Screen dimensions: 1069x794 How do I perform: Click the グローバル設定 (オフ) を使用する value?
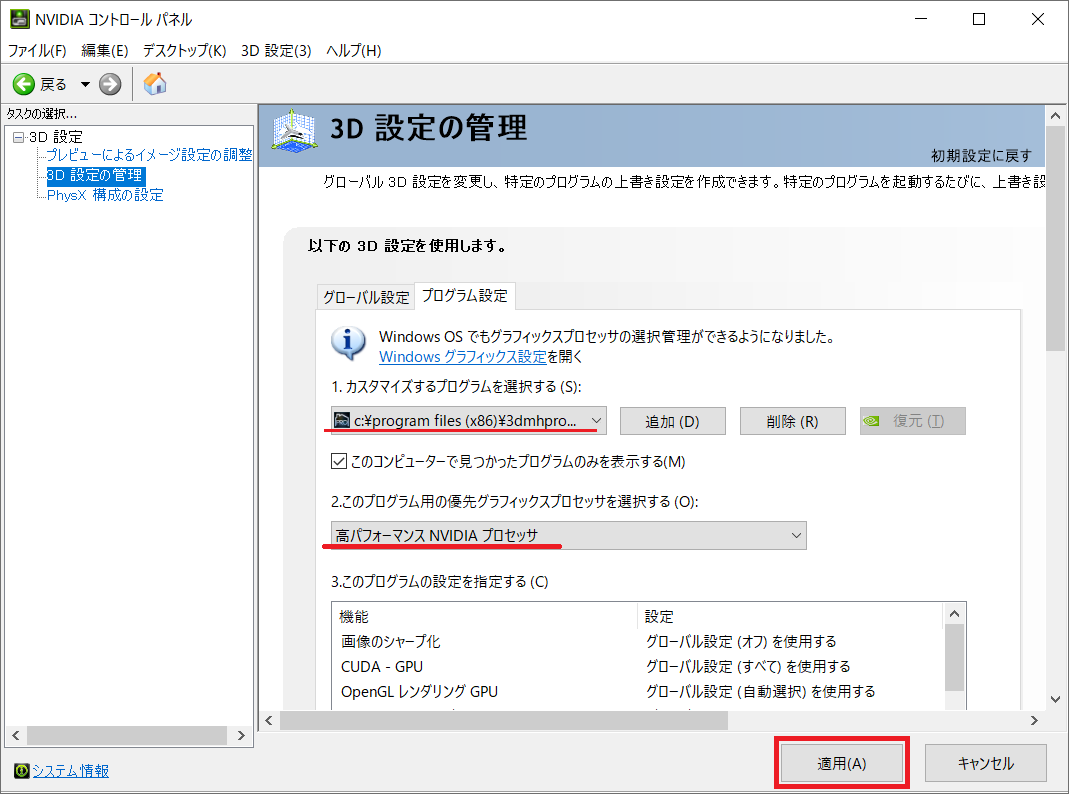[x=741, y=641]
